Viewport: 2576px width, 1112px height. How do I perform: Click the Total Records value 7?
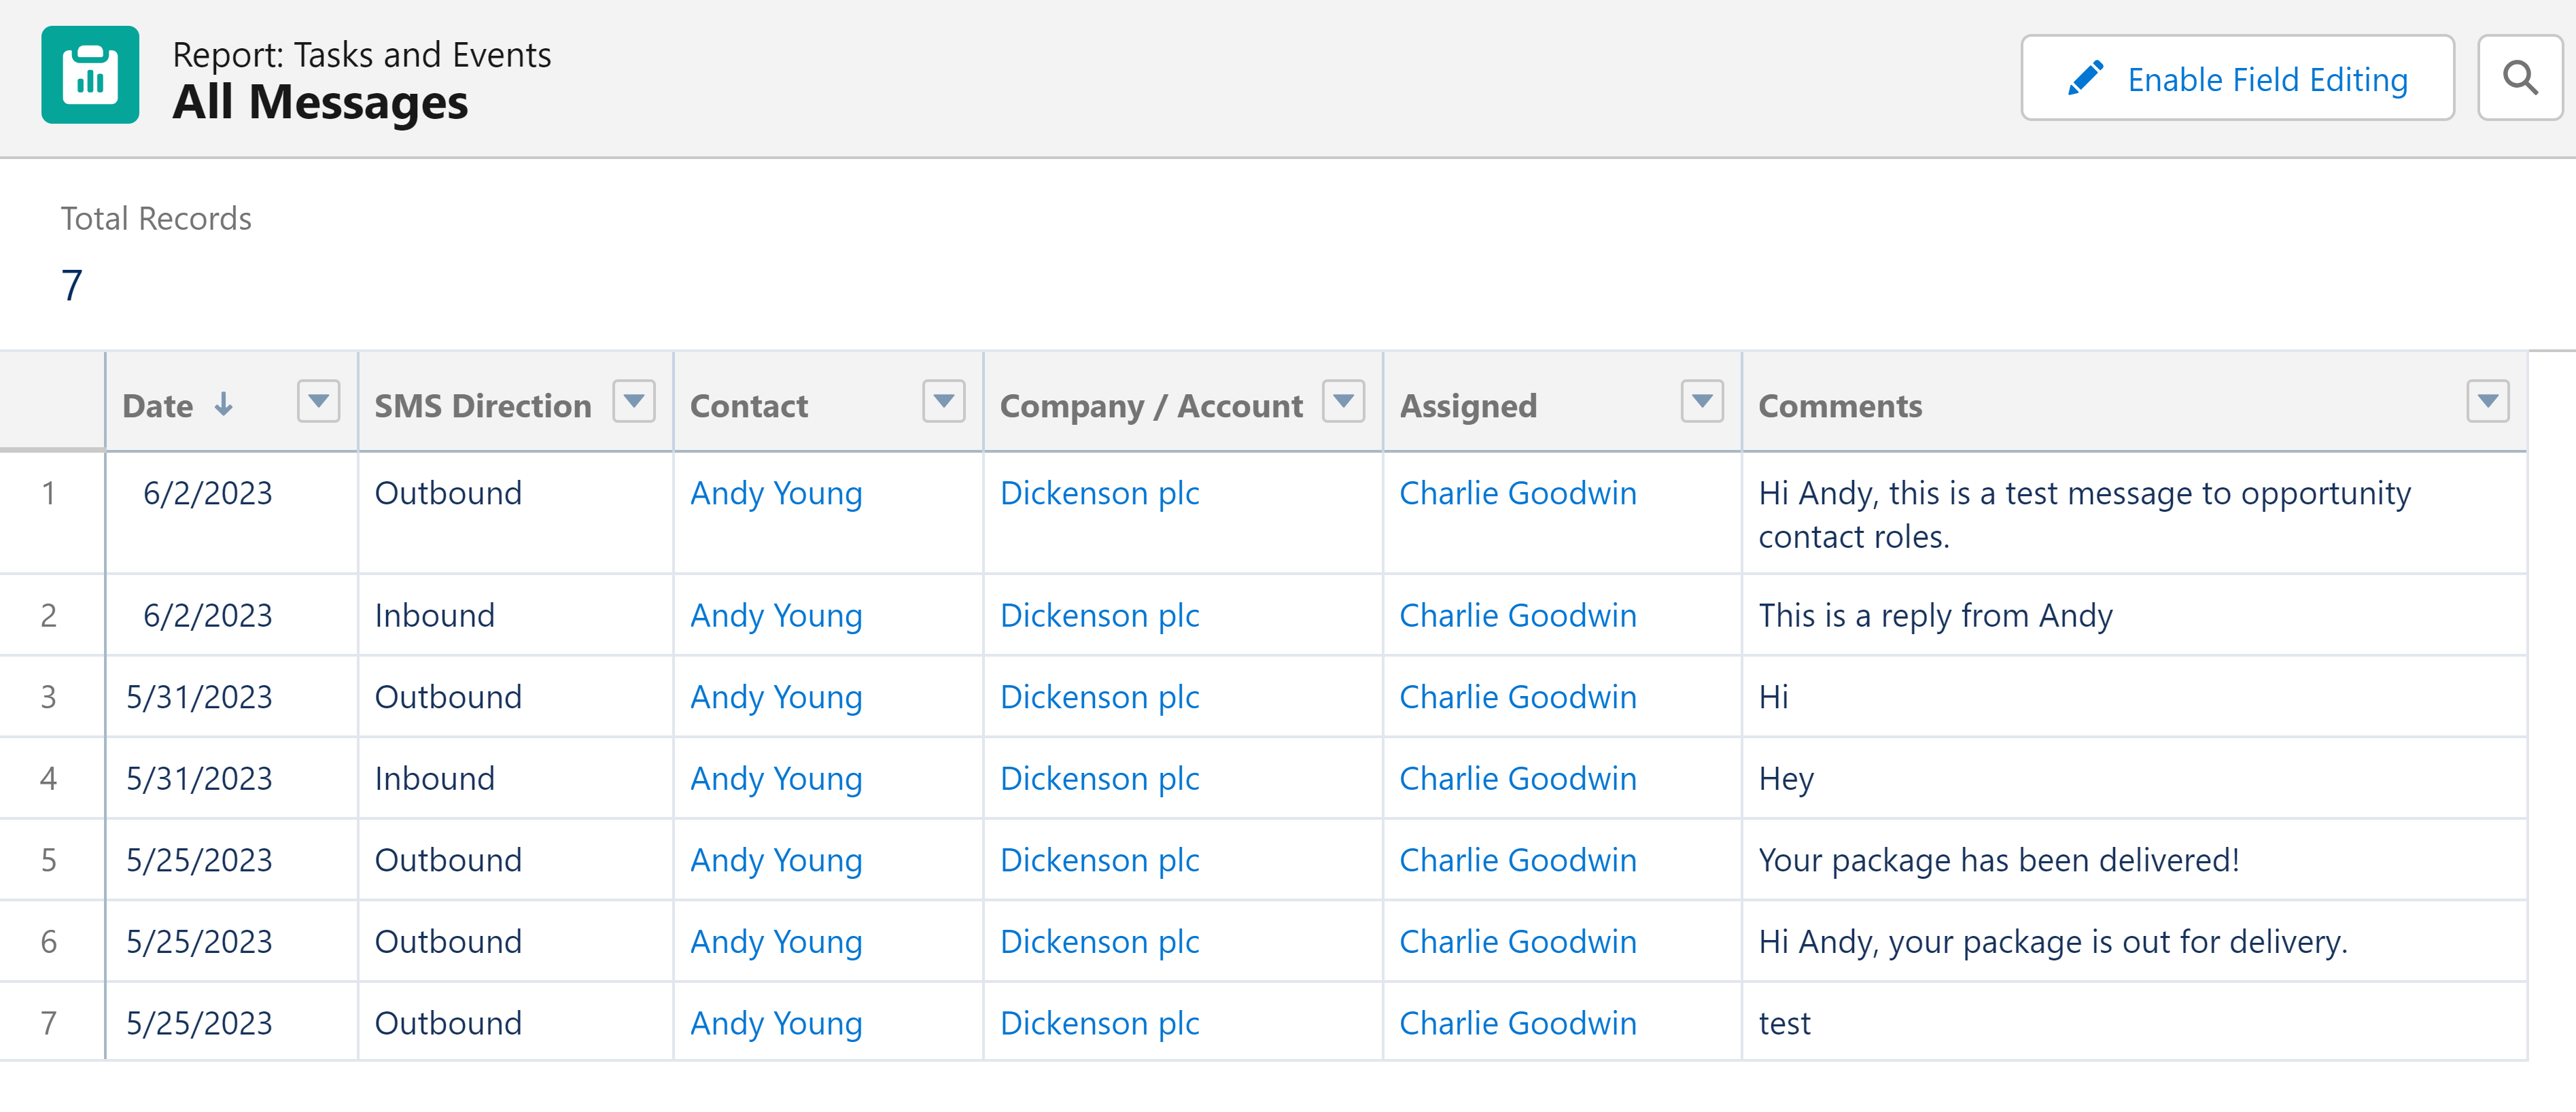click(x=72, y=285)
